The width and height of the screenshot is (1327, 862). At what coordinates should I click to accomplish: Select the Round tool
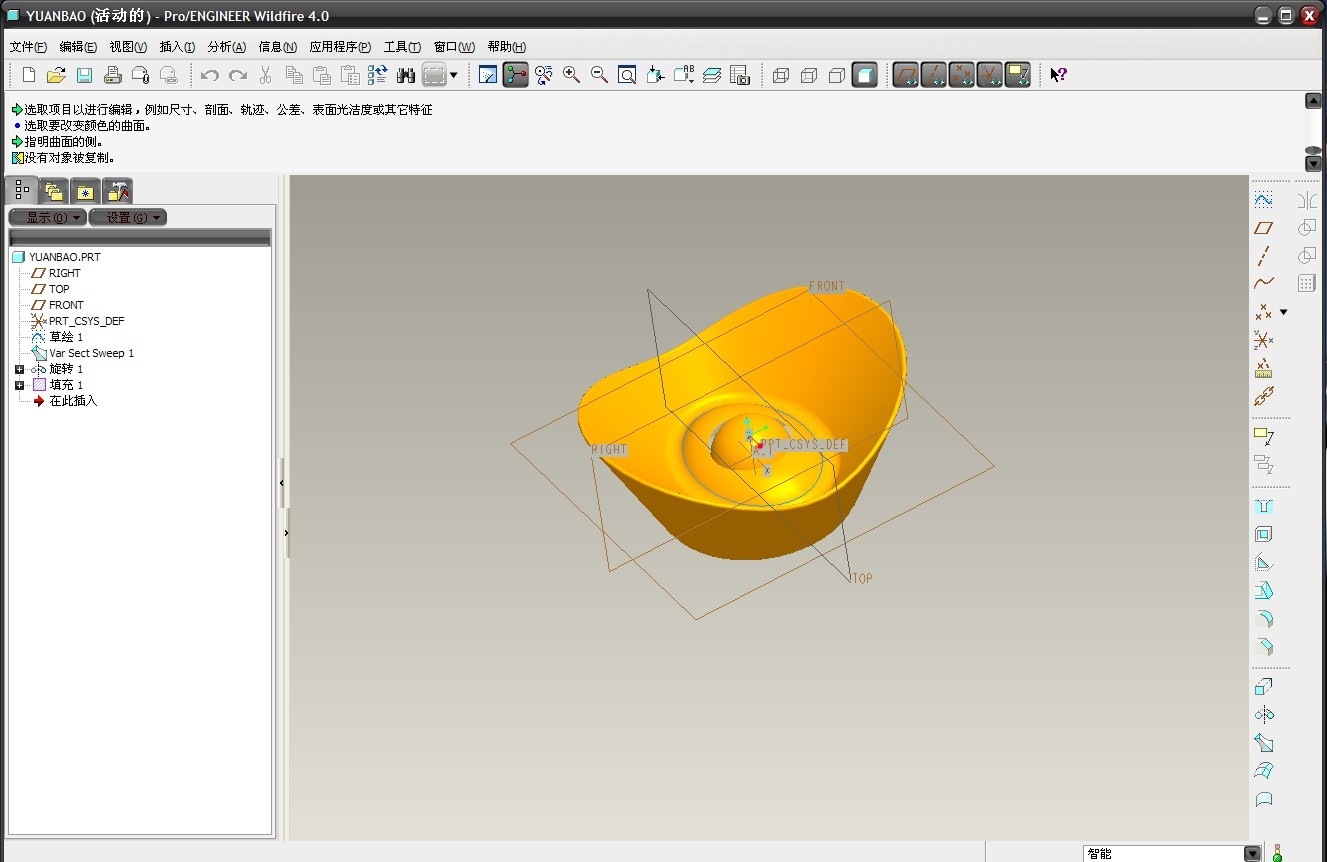1264,618
